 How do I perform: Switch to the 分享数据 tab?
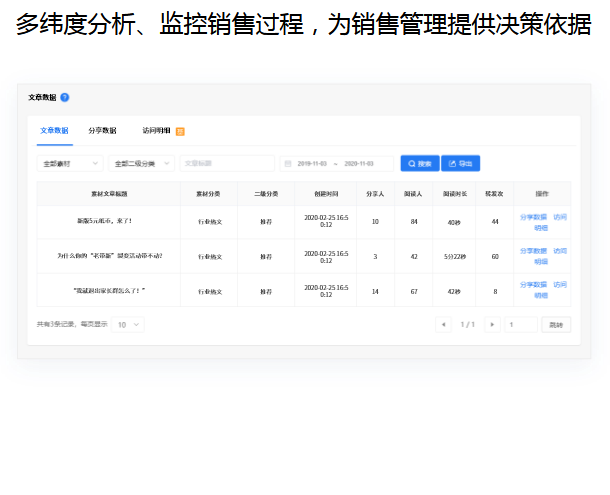102,130
